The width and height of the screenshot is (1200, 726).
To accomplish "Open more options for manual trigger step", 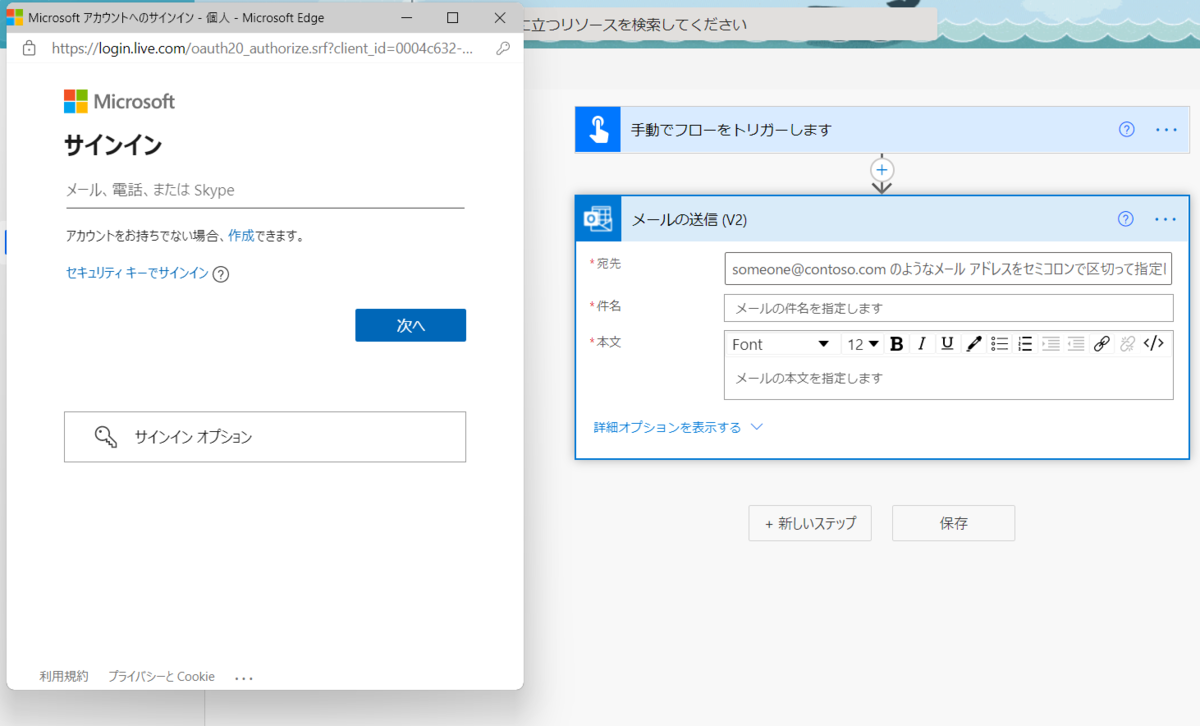I will pos(1166,130).
